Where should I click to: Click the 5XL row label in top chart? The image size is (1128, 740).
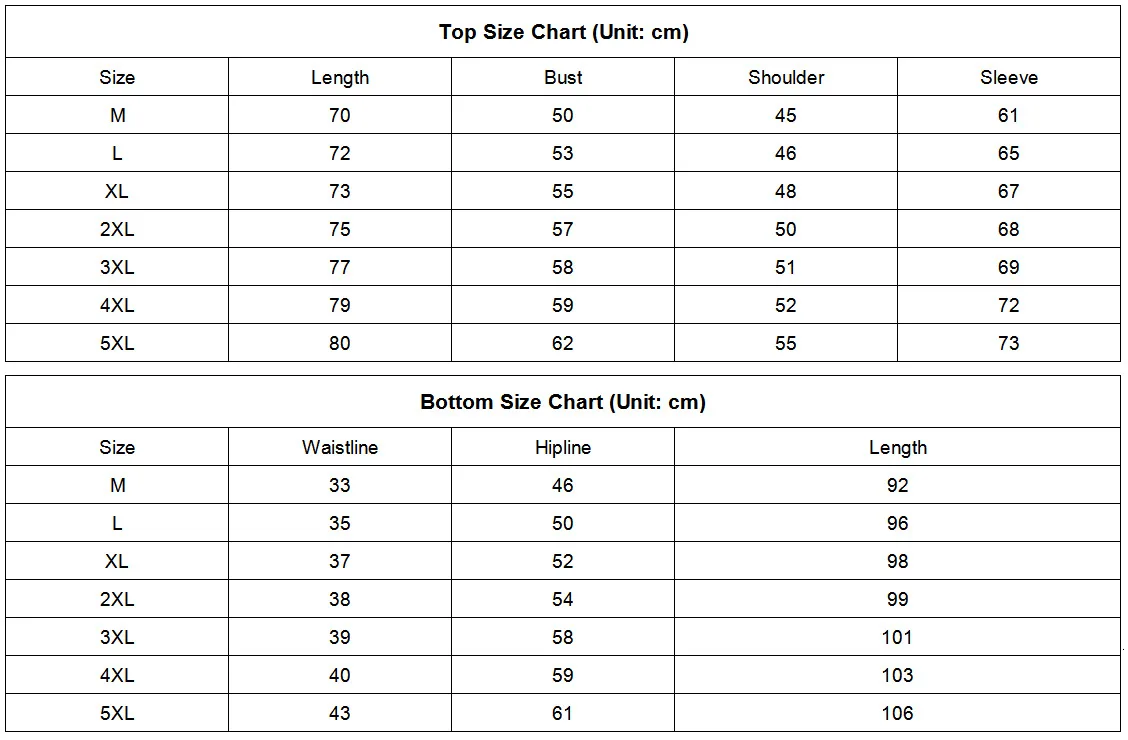[x=117, y=343]
